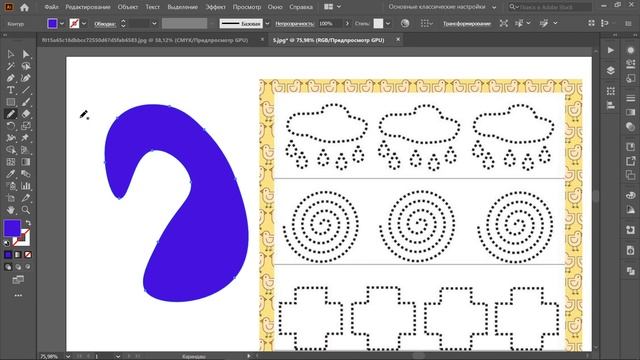Set paint mode to Color
Viewport: 640px width, 360px height.
8,255
